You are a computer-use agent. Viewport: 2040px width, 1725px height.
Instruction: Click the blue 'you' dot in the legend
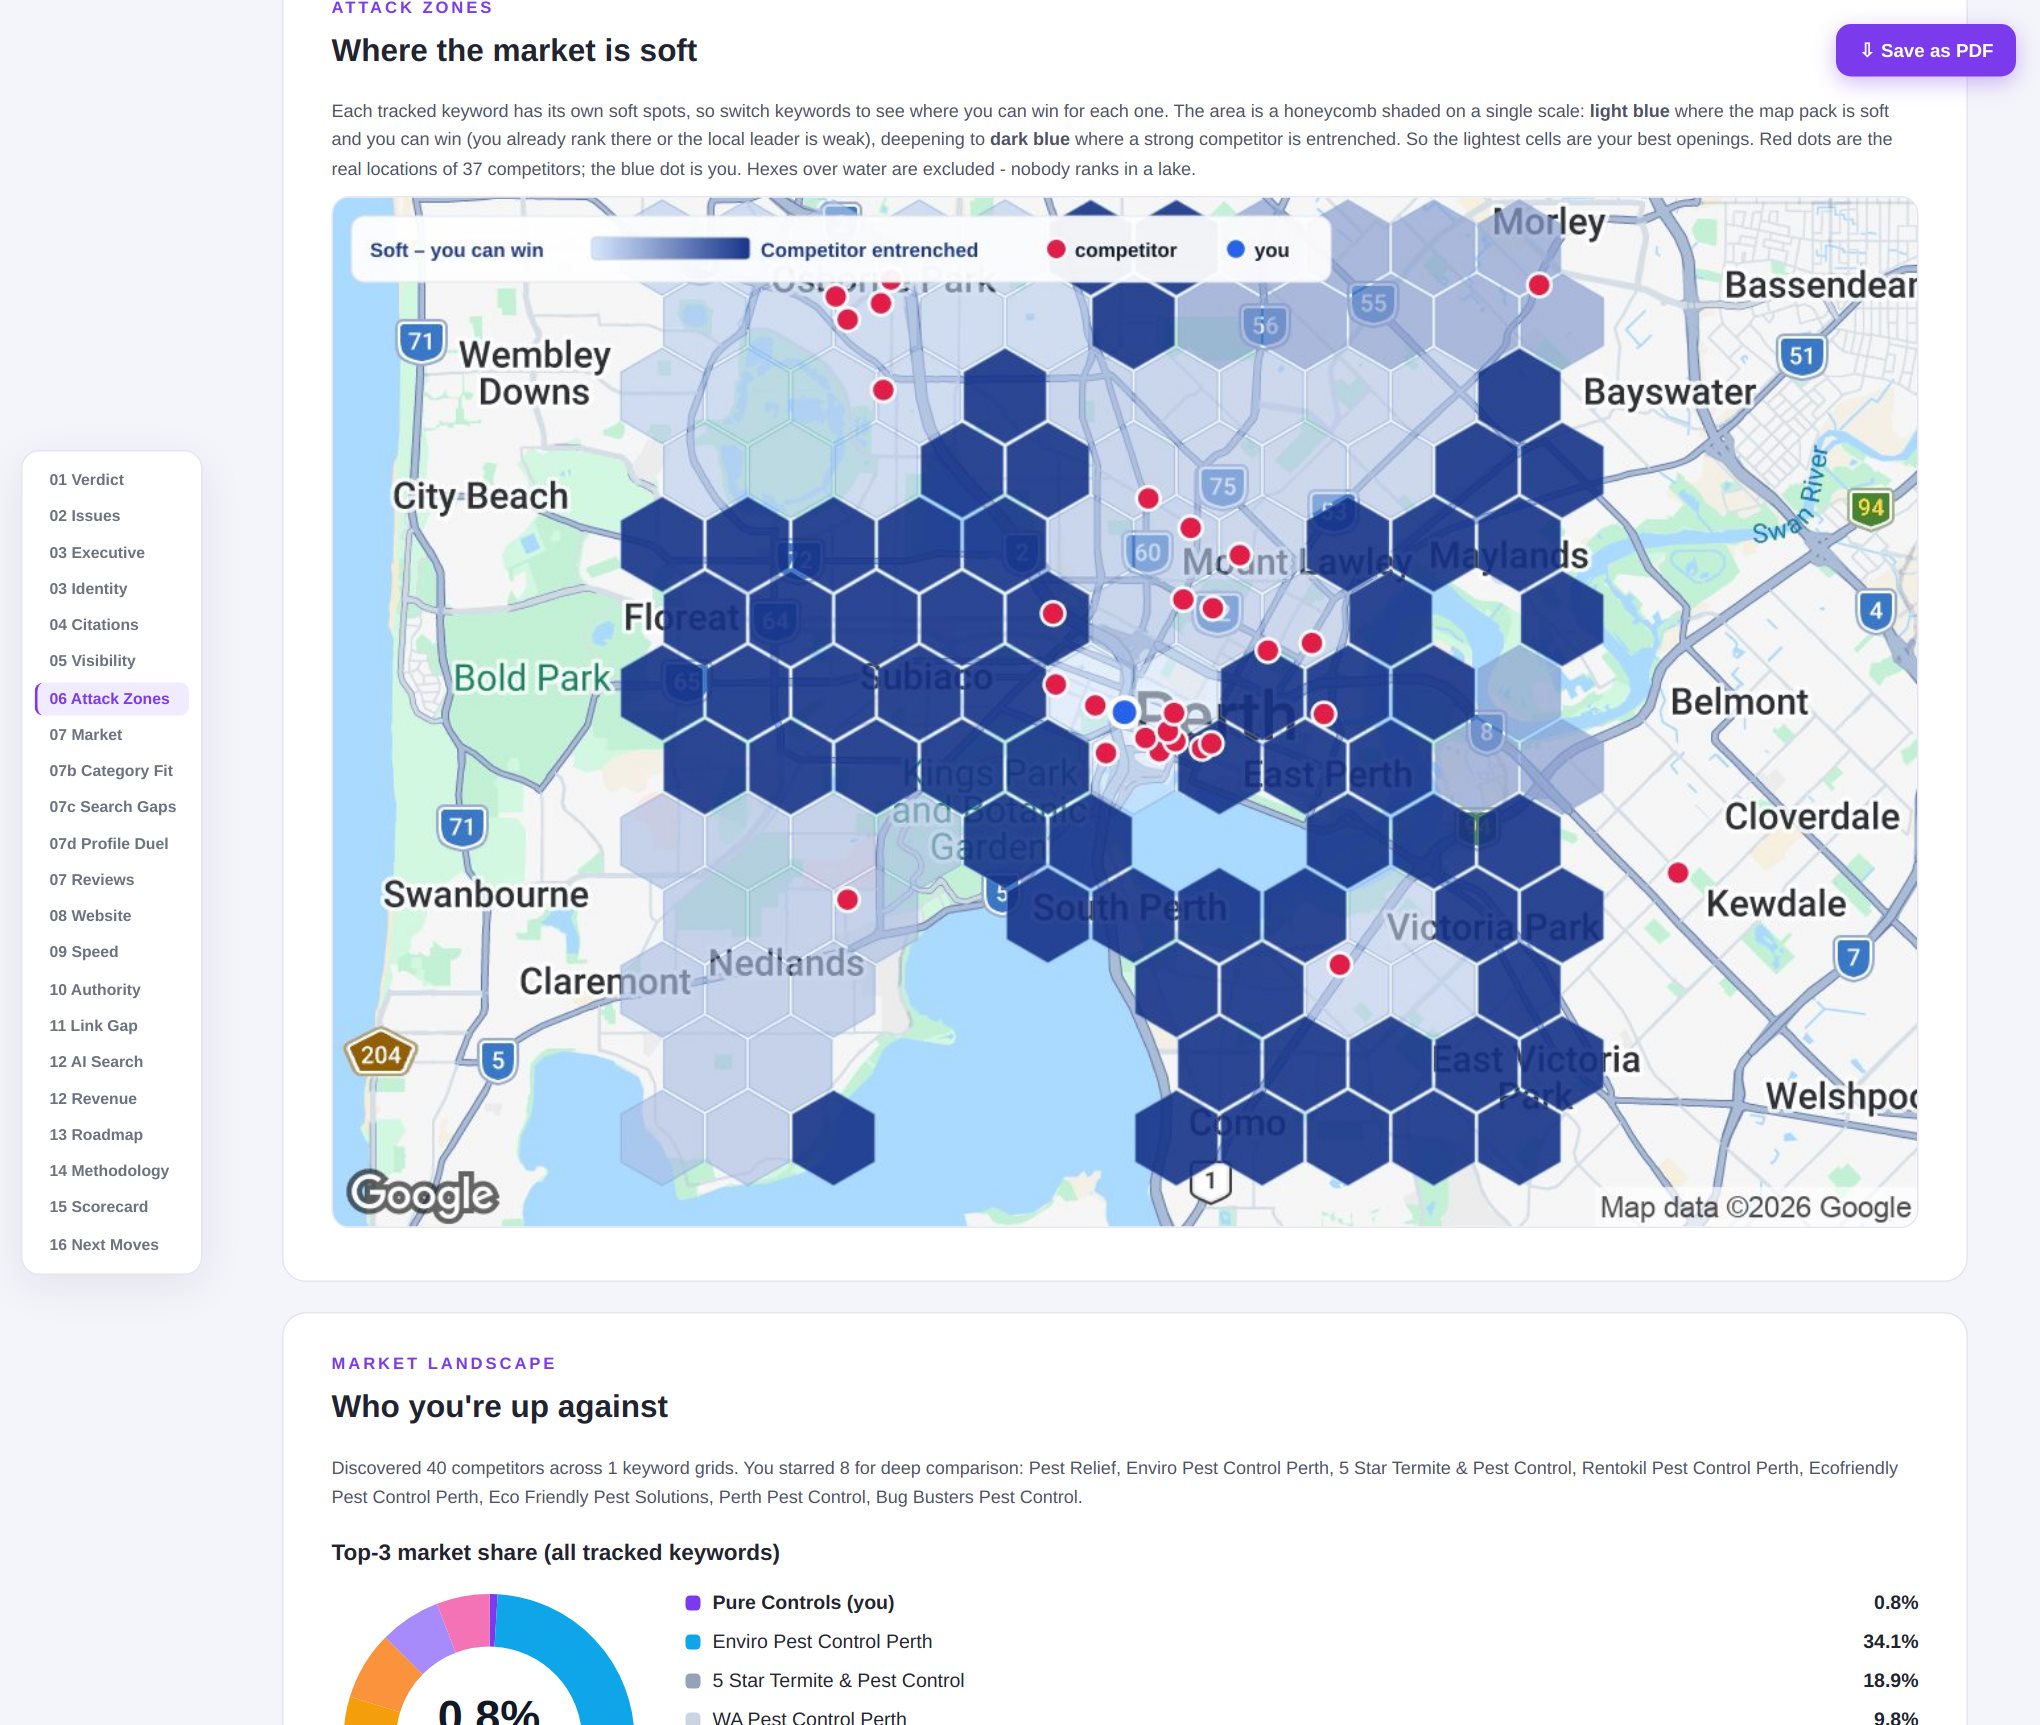pyautogui.click(x=1236, y=249)
